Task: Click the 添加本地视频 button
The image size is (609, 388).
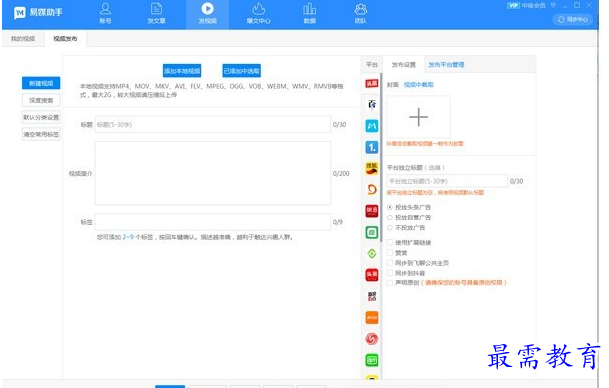Action: (182, 71)
